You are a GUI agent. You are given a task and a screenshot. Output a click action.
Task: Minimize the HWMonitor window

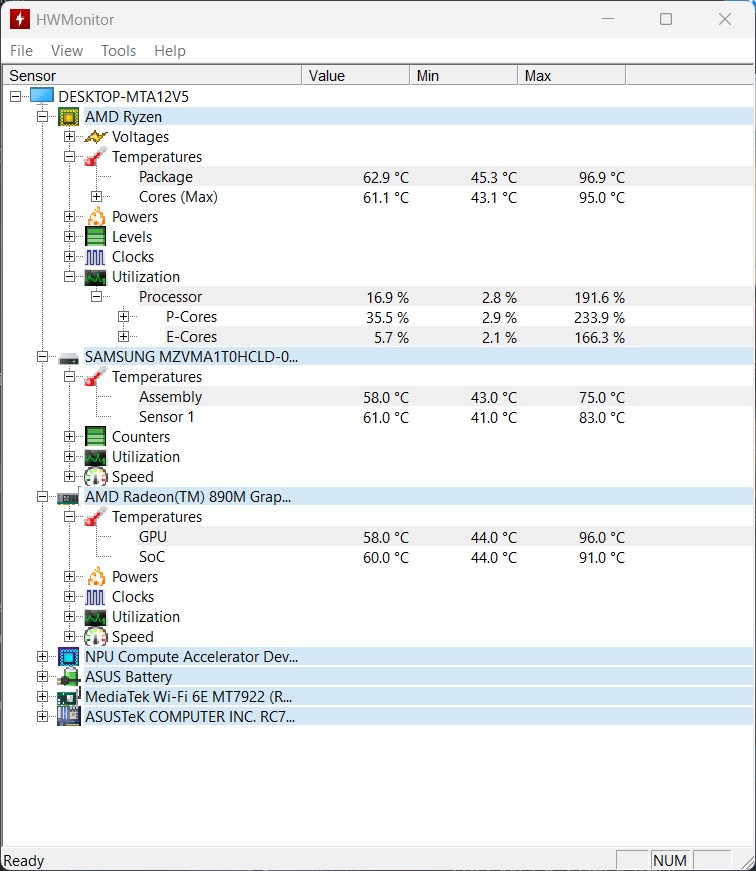[608, 19]
